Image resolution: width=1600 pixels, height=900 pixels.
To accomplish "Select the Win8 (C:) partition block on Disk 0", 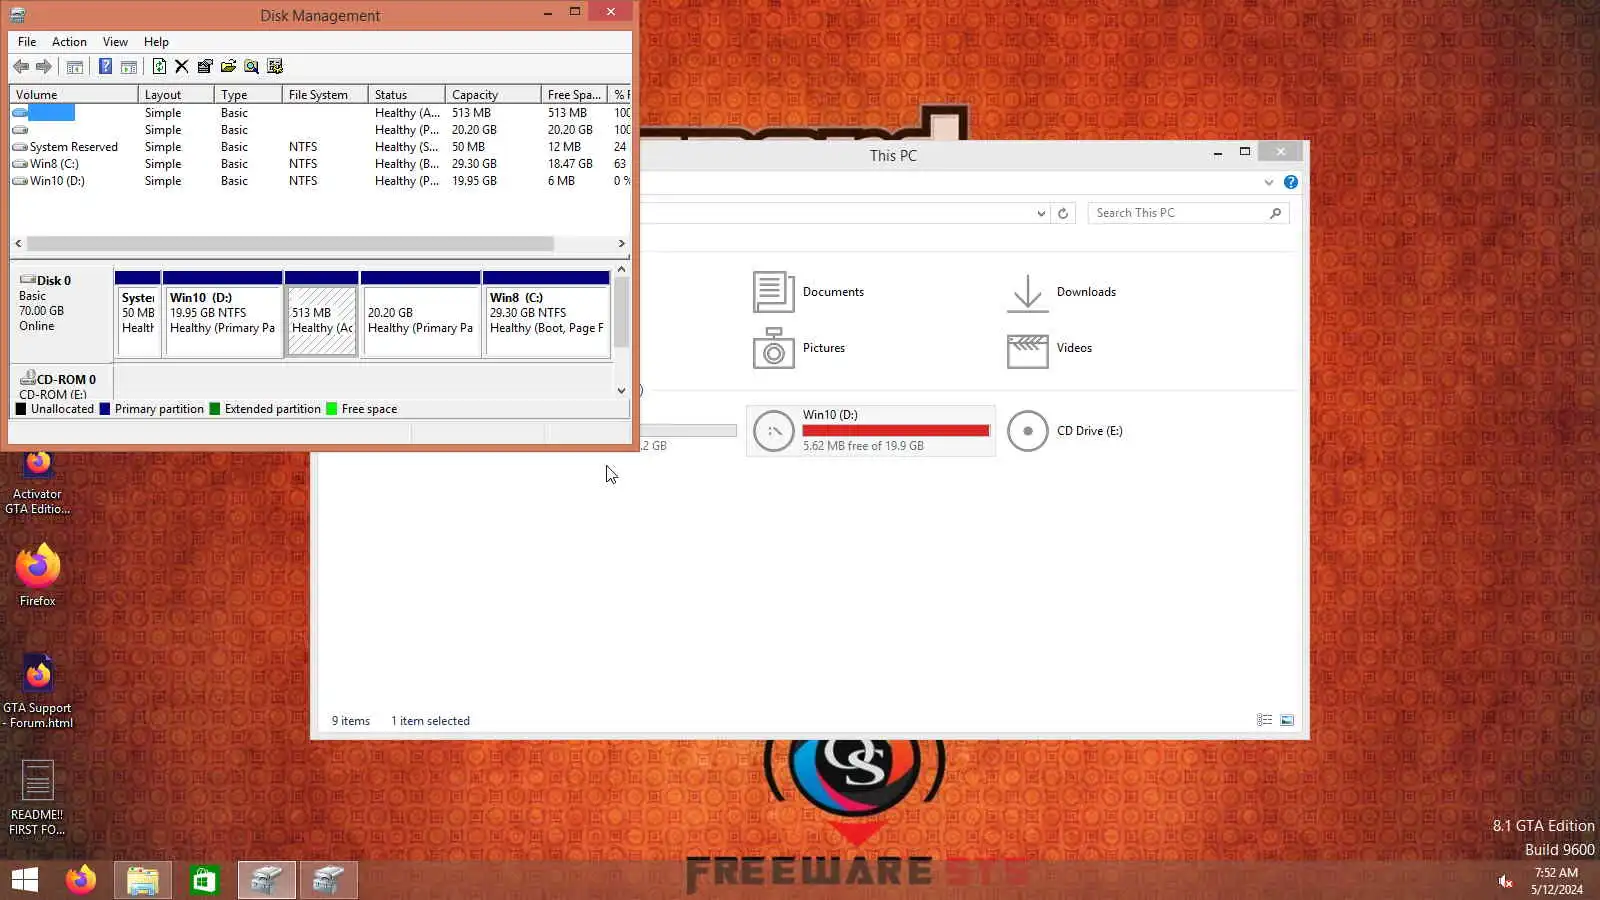I will coord(546,314).
